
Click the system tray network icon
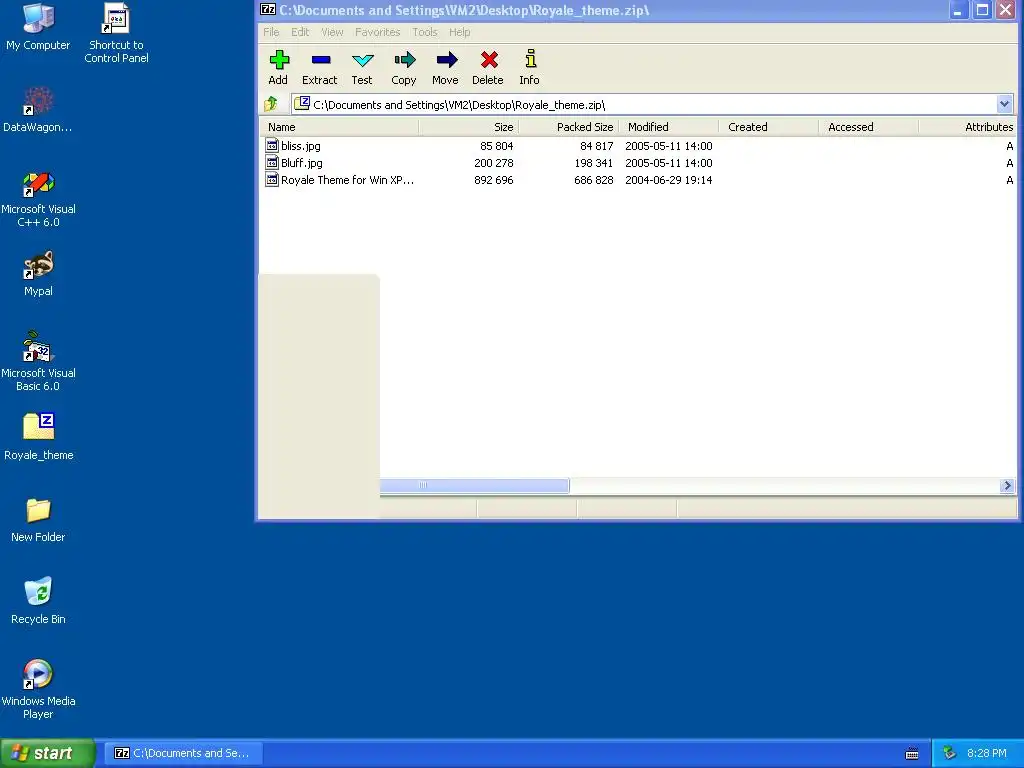tap(950, 753)
